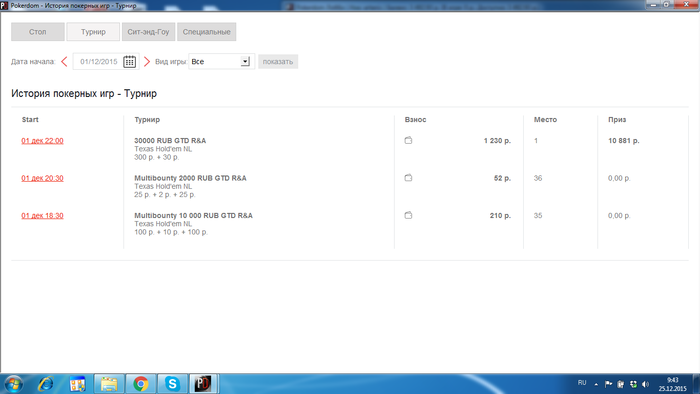Open tournament link 01 дек 20:30
Image resolution: width=700 pixels, height=394 pixels.
pyautogui.click(x=42, y=178)
